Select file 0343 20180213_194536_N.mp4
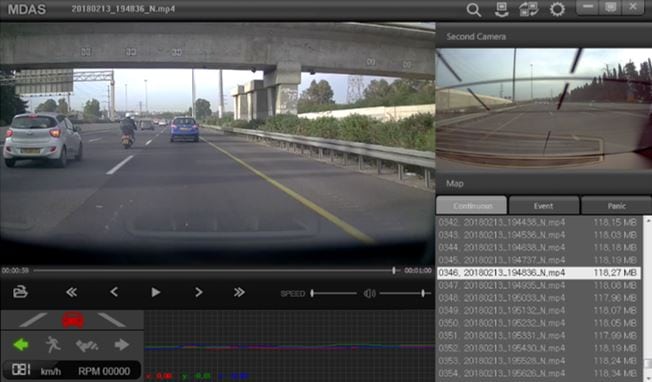The width and height of the screenshot is (652, 382). click(538, 235)
